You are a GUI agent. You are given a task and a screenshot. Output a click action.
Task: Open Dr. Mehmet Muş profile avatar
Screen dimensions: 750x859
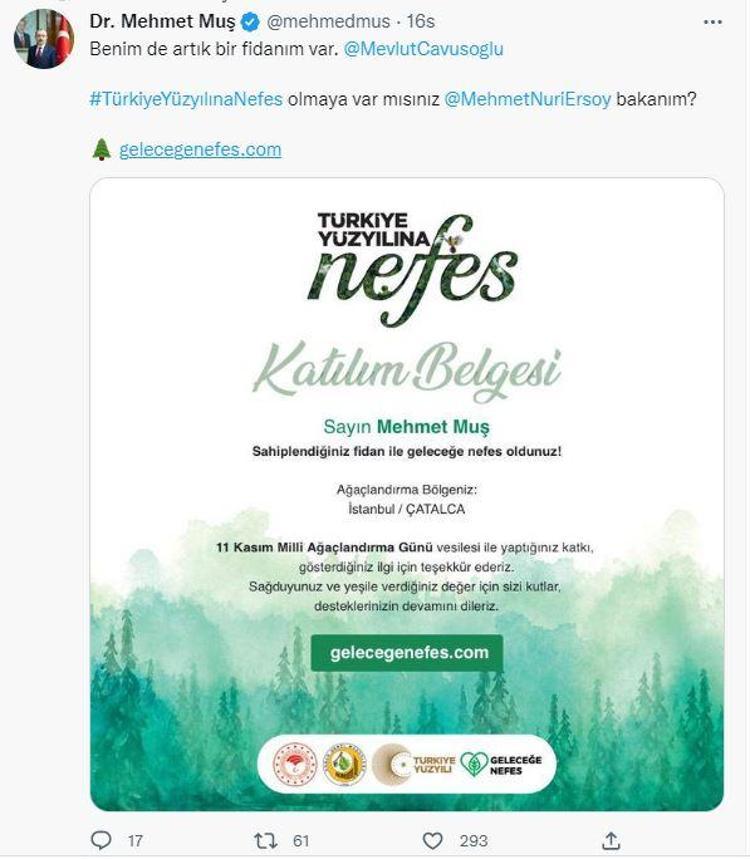[43, 41]
